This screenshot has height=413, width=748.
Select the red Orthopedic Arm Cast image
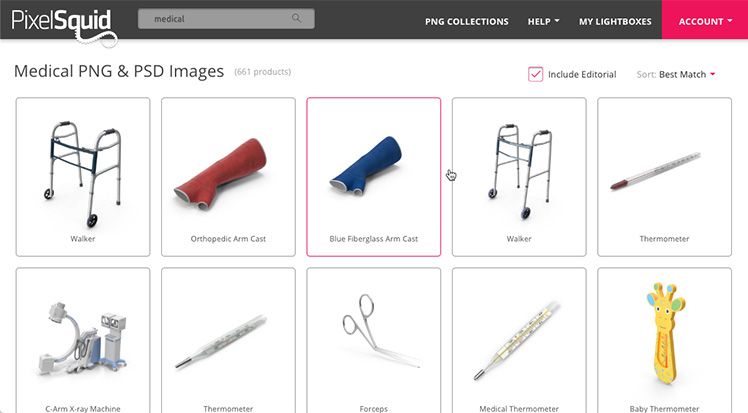(x=220, y=174)
